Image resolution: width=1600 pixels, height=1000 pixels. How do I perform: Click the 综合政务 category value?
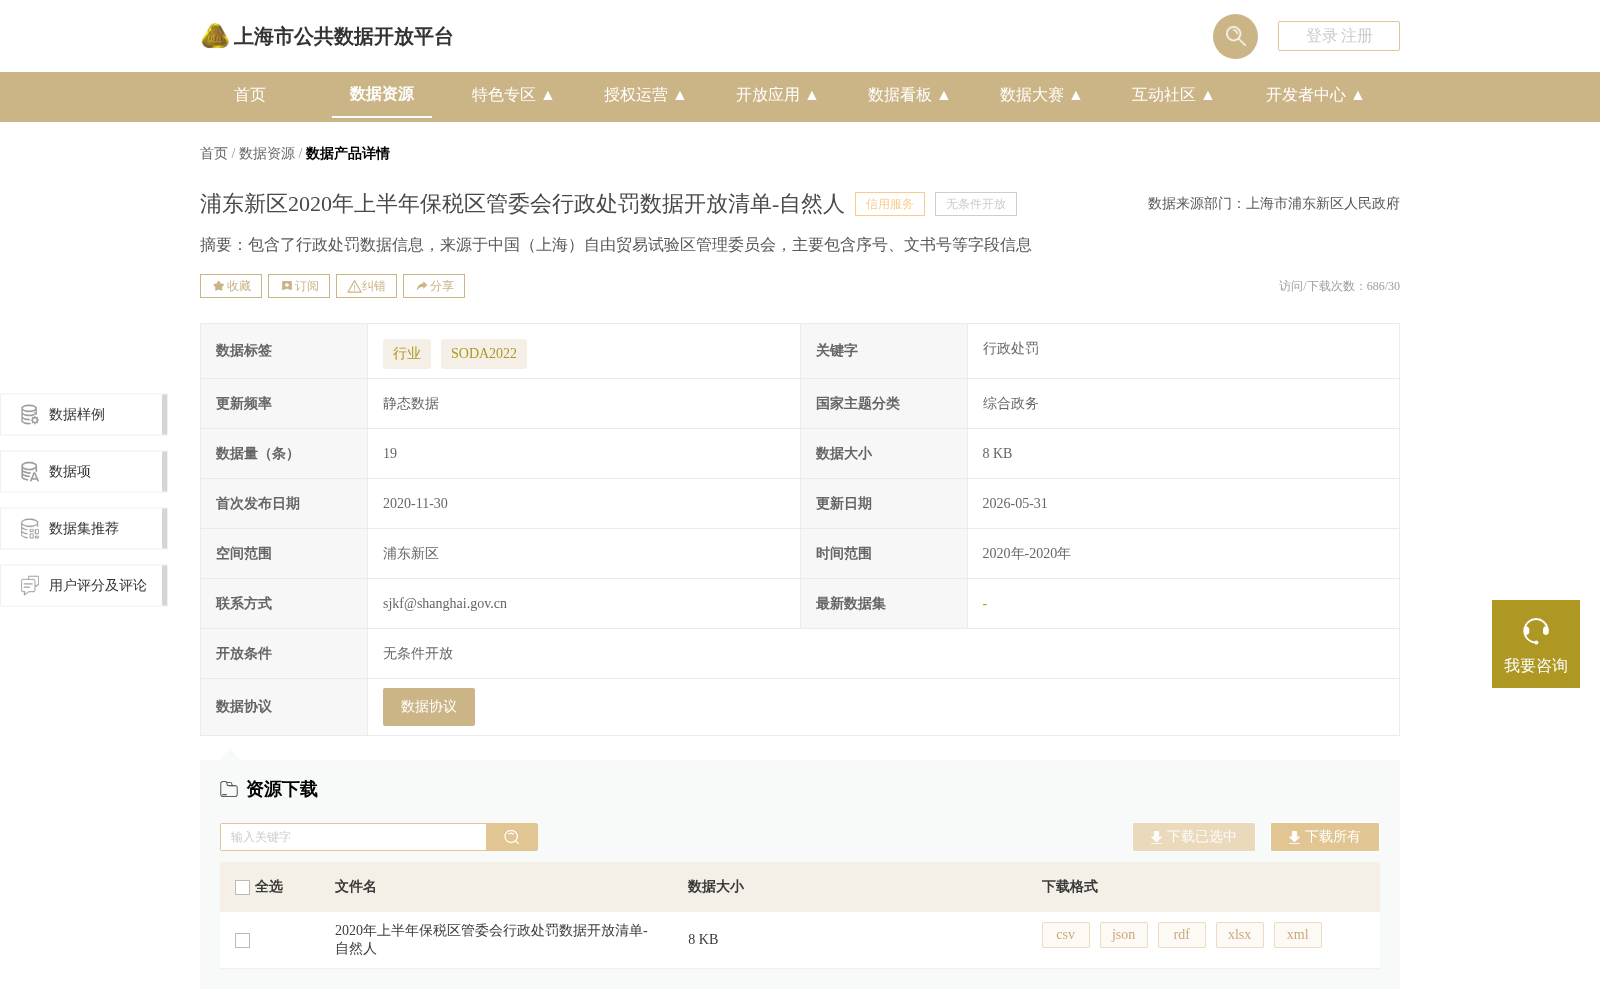coord(1011,403)
